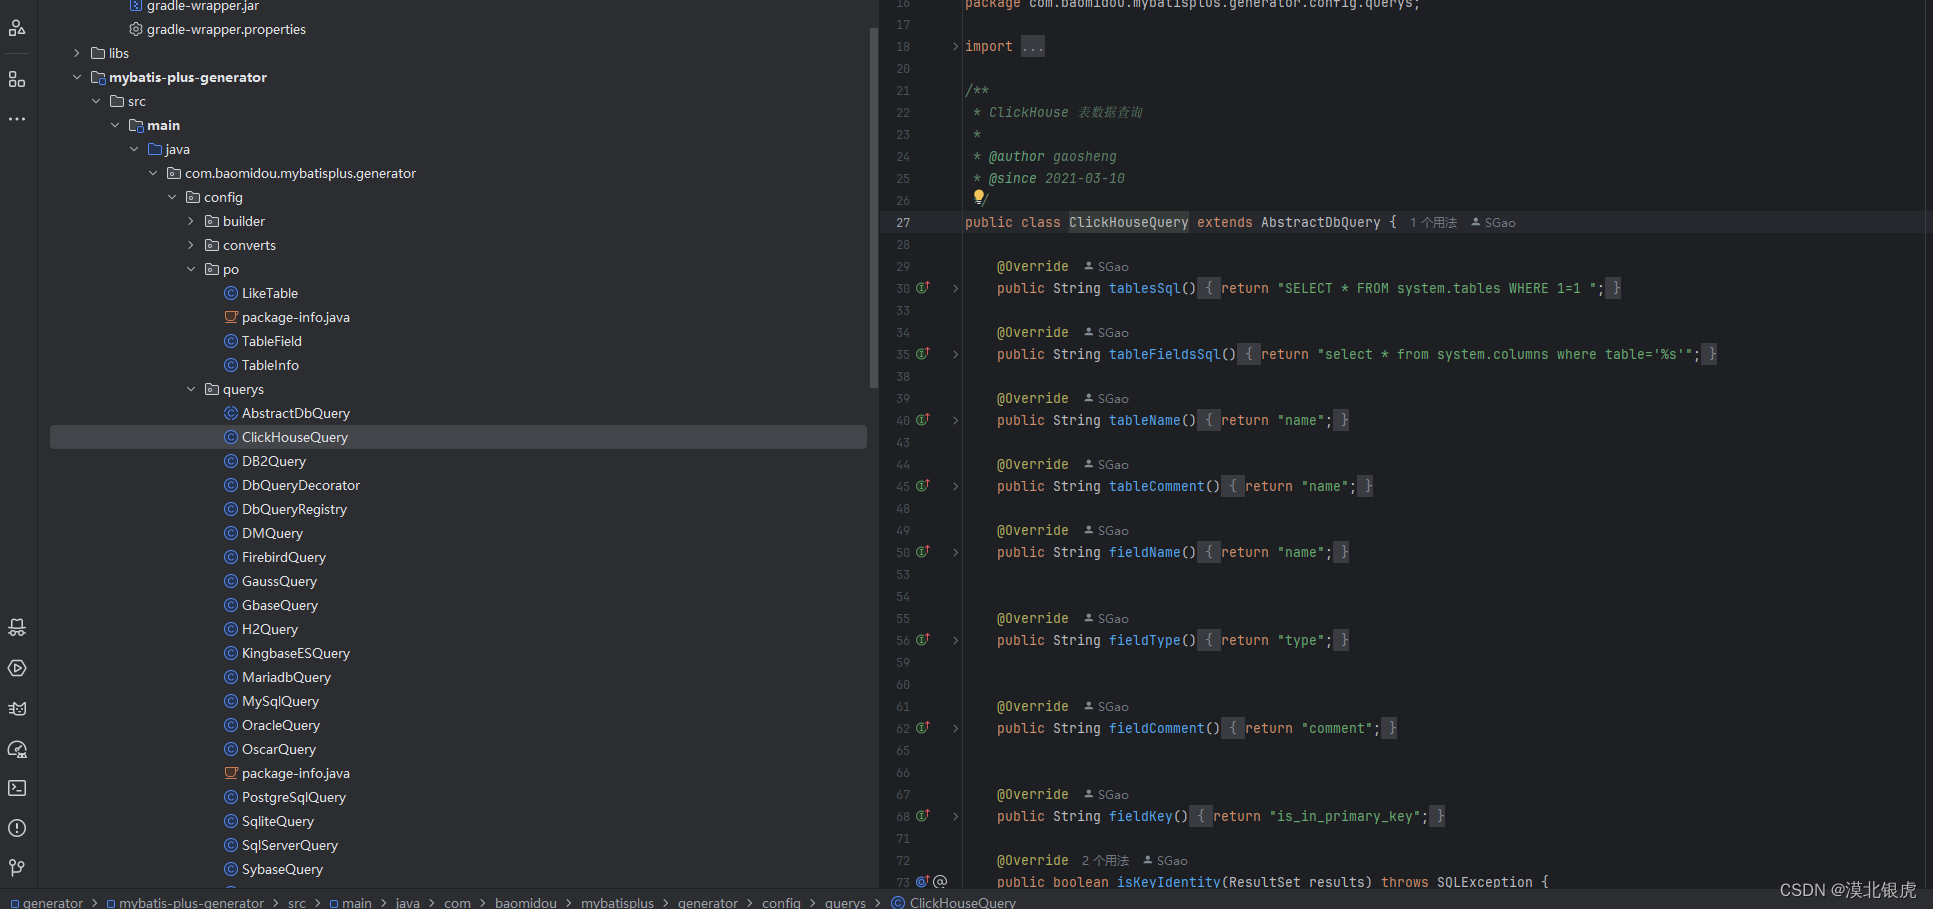Screen dimensions: 1933x909
Task: Collapse the main folder
Action: click(x=115, y=125)
